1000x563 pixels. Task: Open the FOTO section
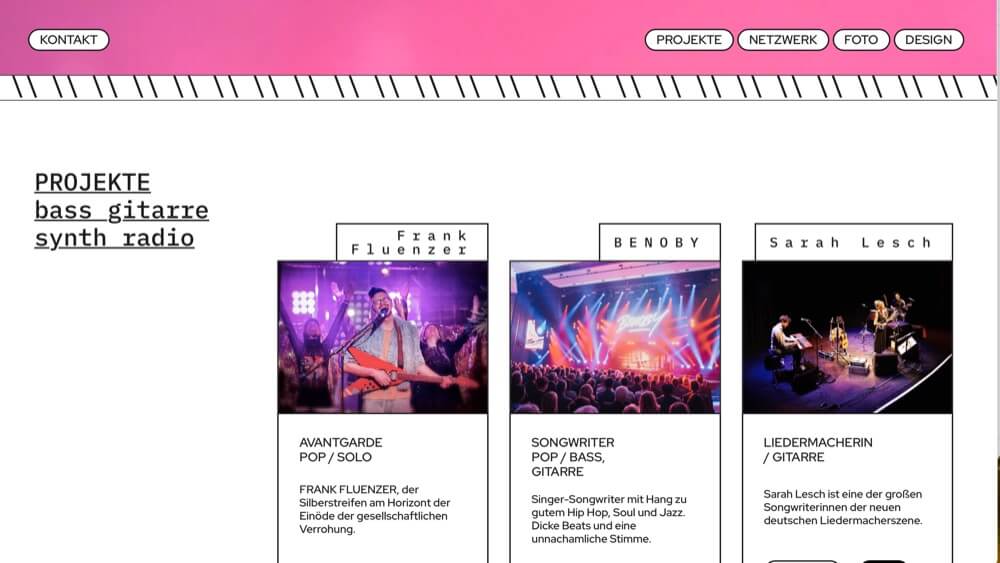coord(861,40)
